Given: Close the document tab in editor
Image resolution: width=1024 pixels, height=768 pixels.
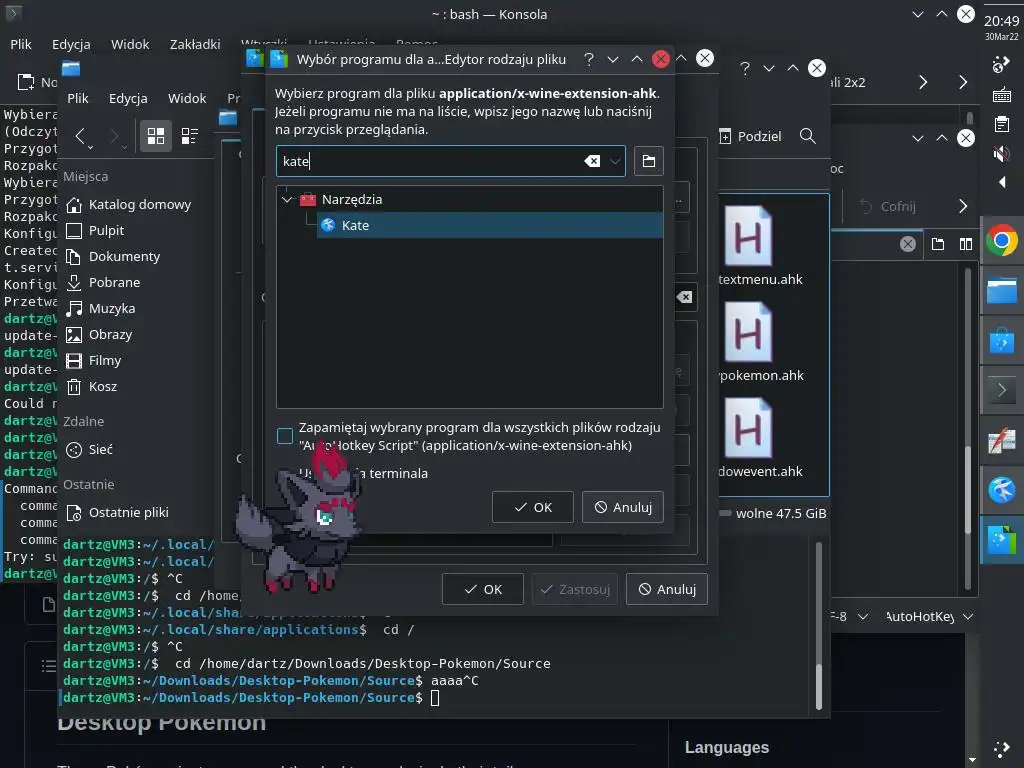Looking at the screenshot, I should (x=908, y=244).
